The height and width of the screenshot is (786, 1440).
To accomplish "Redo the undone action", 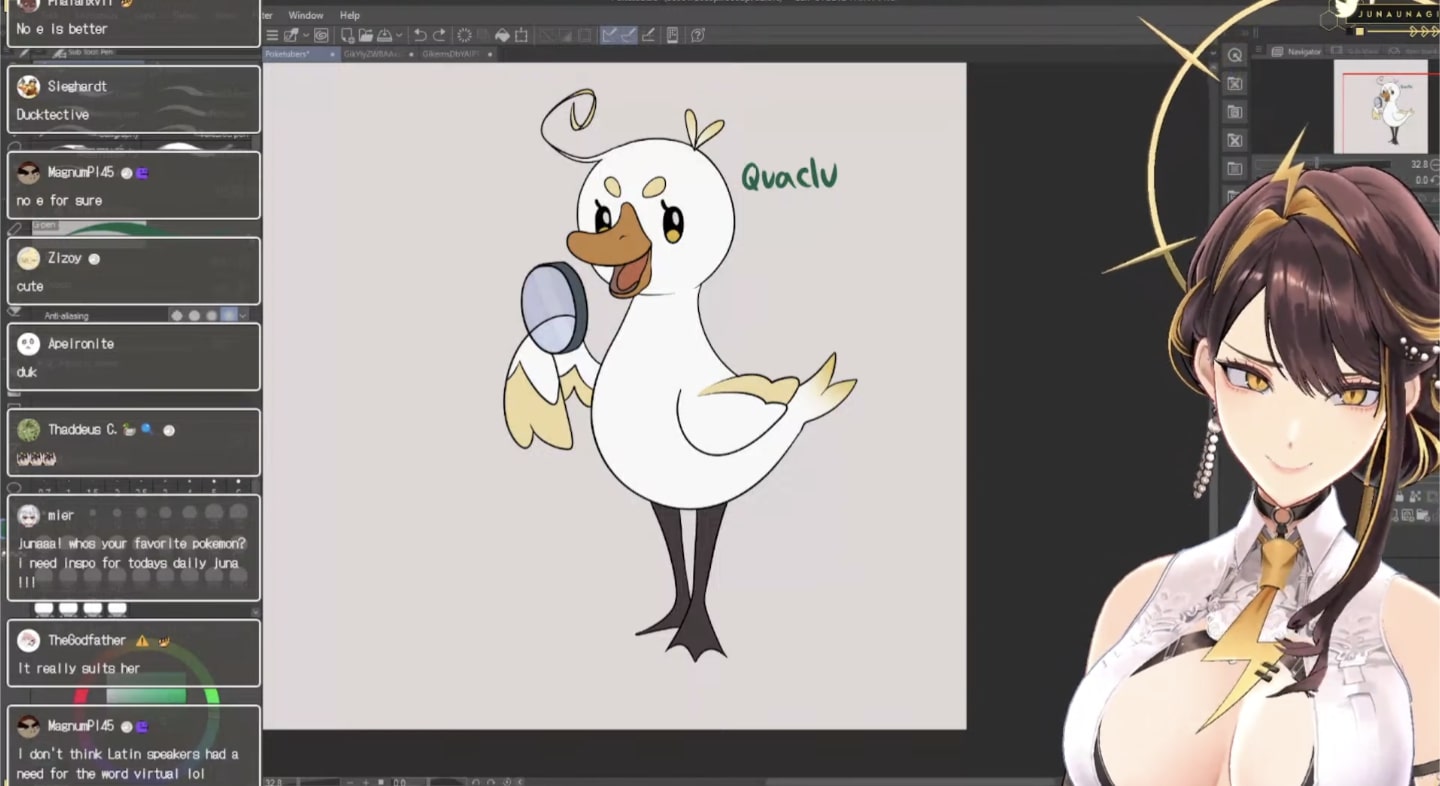I will [439, 35].
